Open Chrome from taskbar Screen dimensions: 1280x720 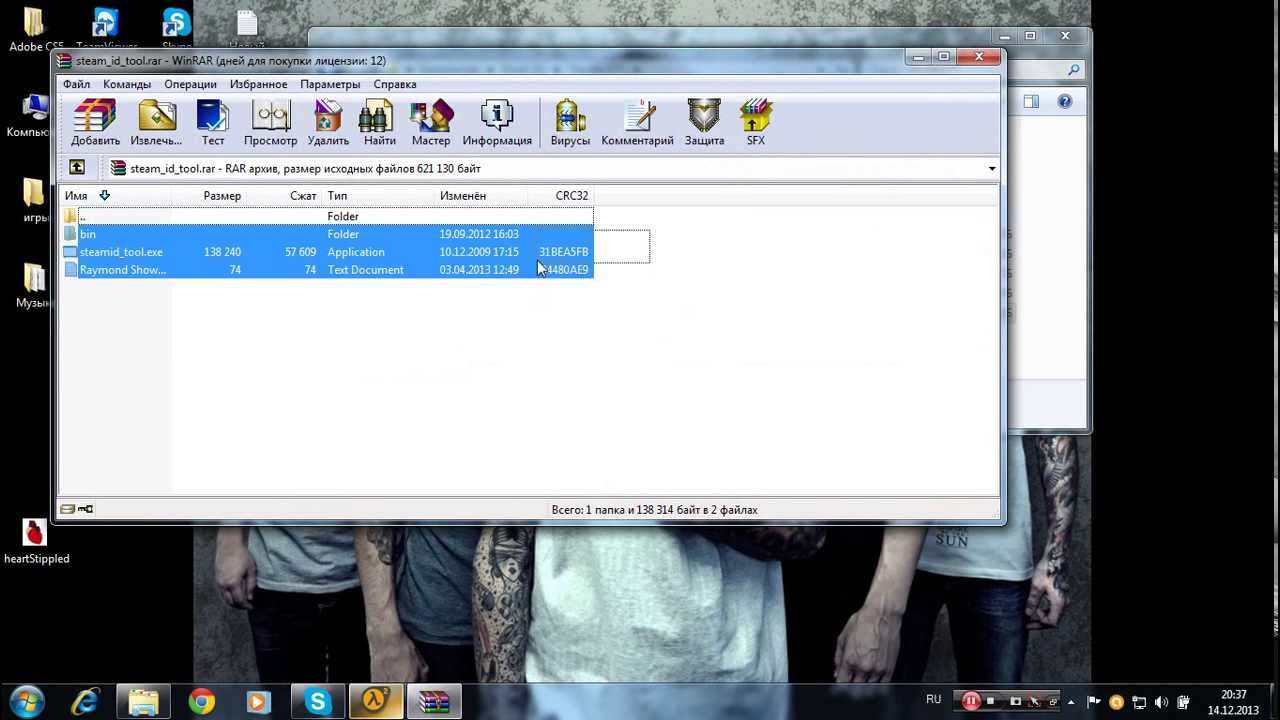[x=202, y=702]
